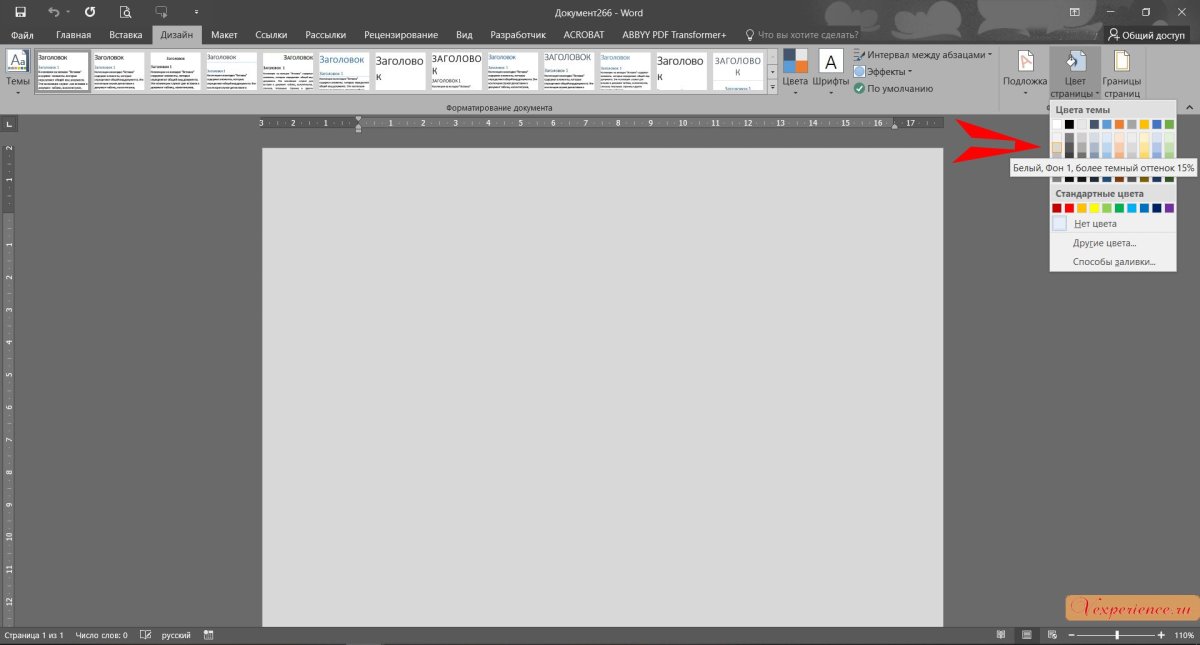Open the ACROBAT tab

point(584,35)
